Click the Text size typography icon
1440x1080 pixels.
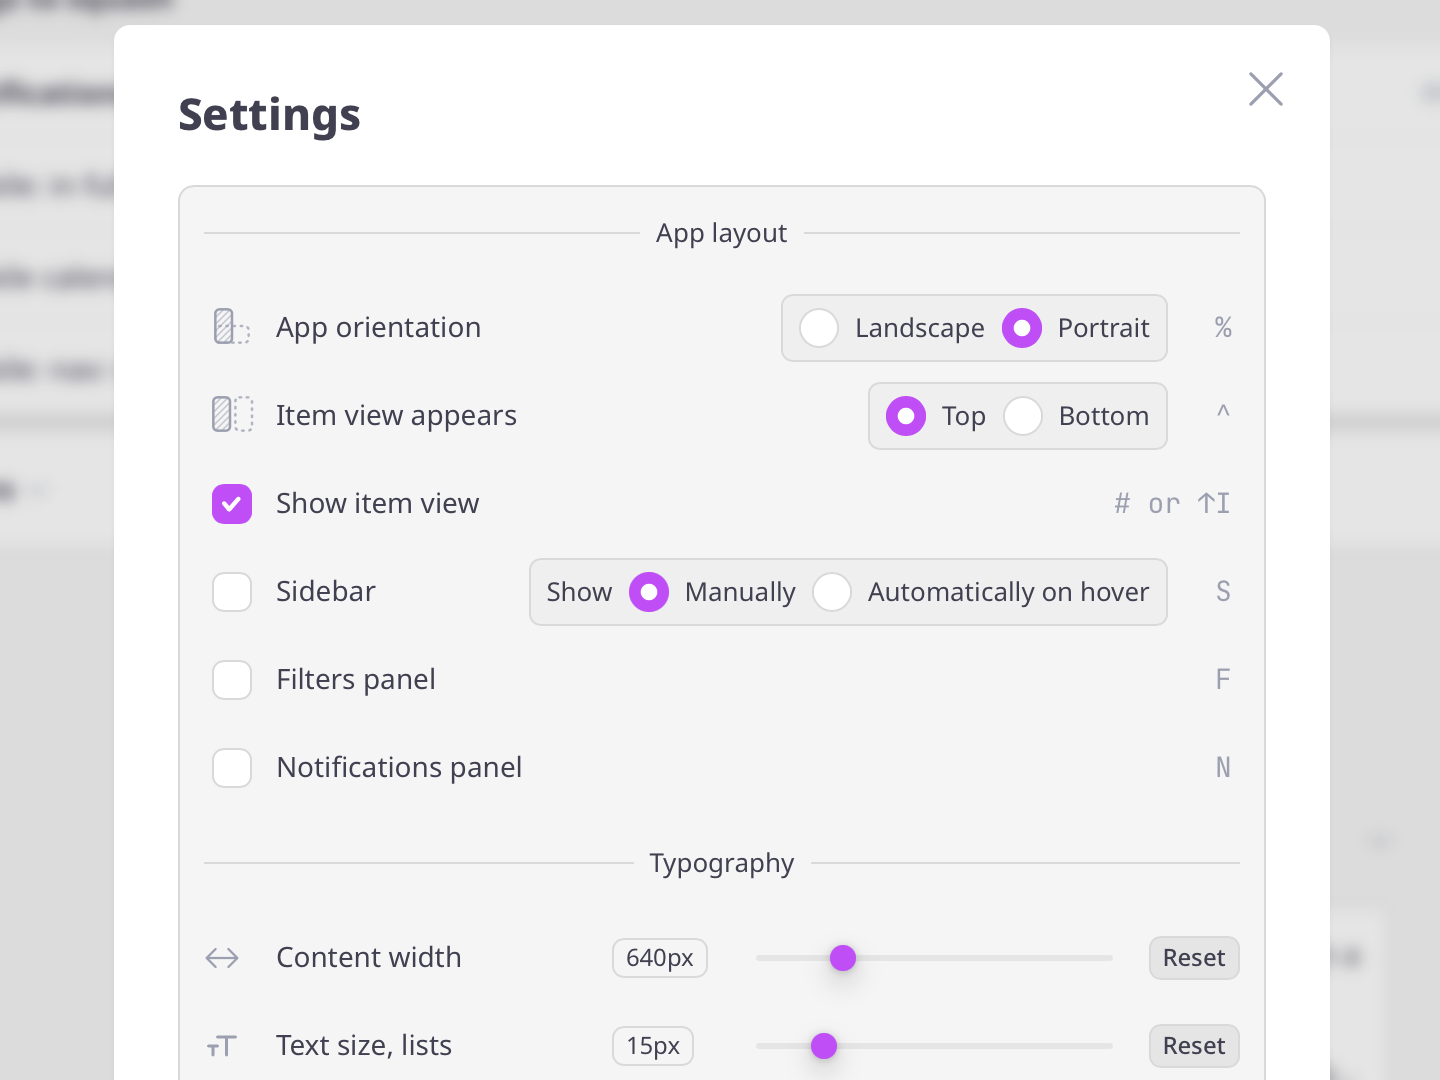(221, 1046)
